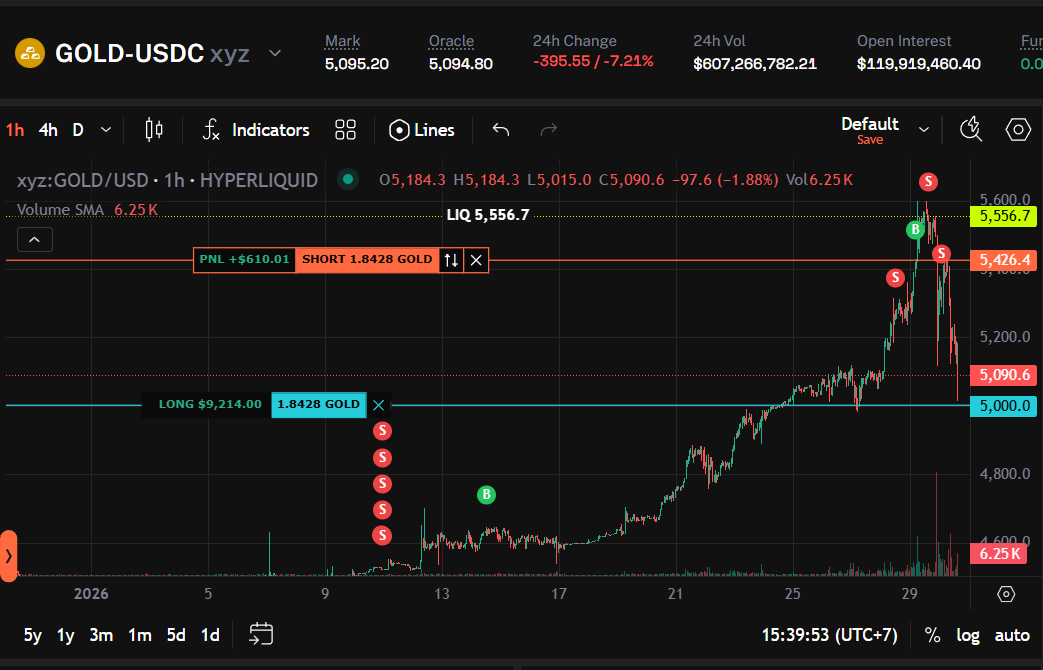Screen dimensions: 1043x670
Task: Open the candlestick chart type selector
Action: click(x=154, y=130)
